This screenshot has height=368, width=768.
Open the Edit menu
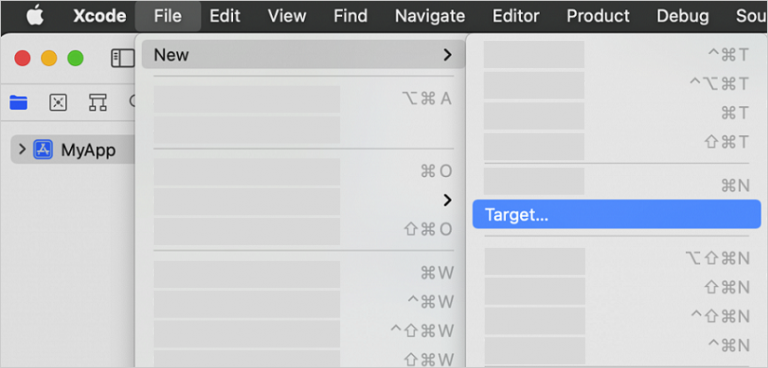(x=224, y=16)
